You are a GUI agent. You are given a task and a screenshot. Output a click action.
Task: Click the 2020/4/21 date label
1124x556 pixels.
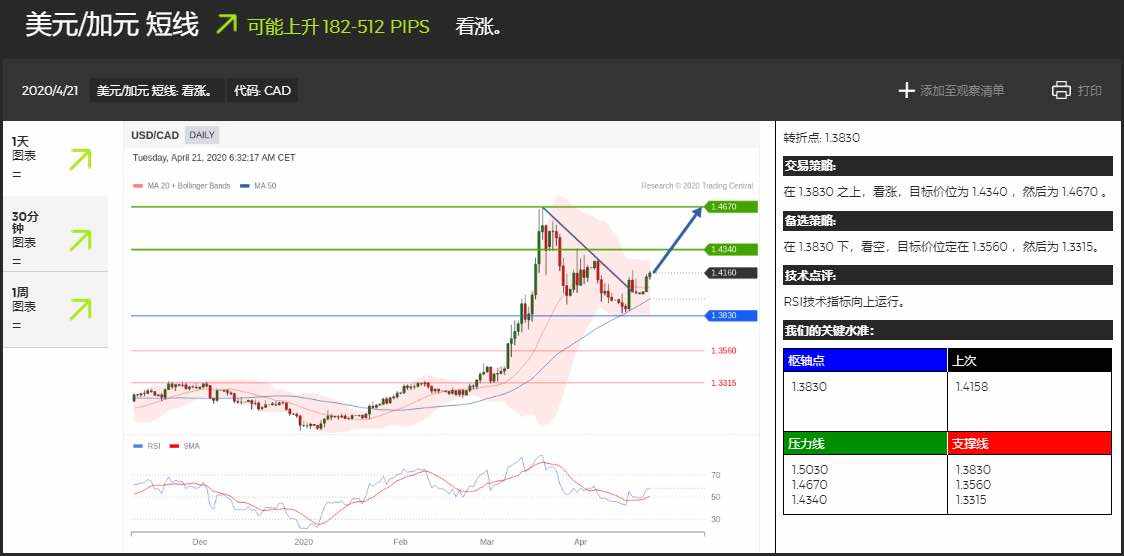click(50, 91)
